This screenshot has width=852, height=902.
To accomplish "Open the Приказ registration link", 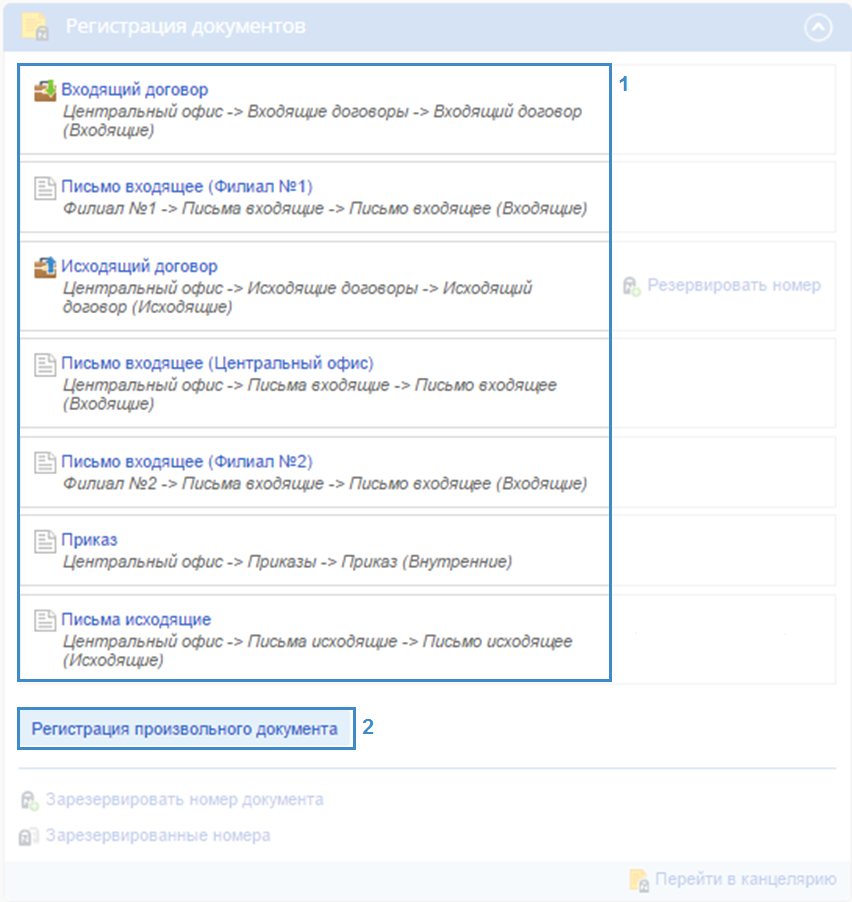I will click(89, 540).
